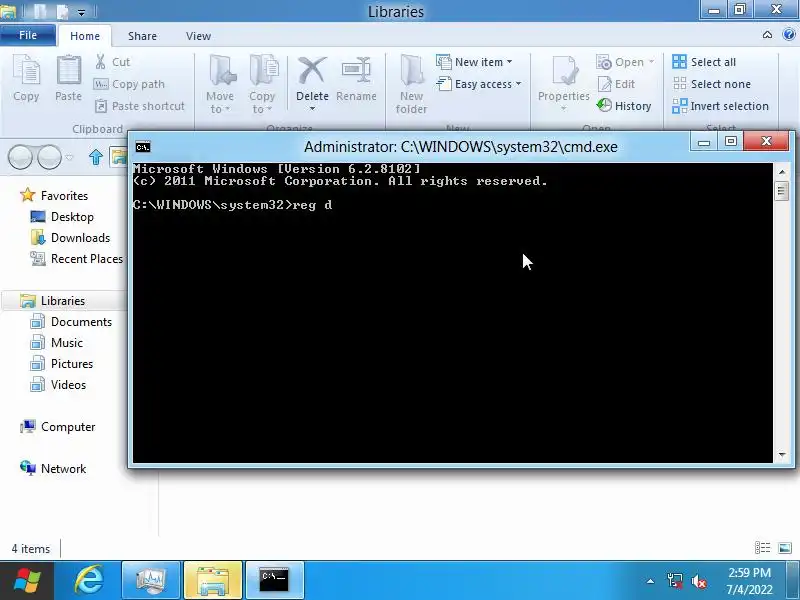800x600 pixels.
Task: Click the Forward navigation button
Action: (49, 157)
